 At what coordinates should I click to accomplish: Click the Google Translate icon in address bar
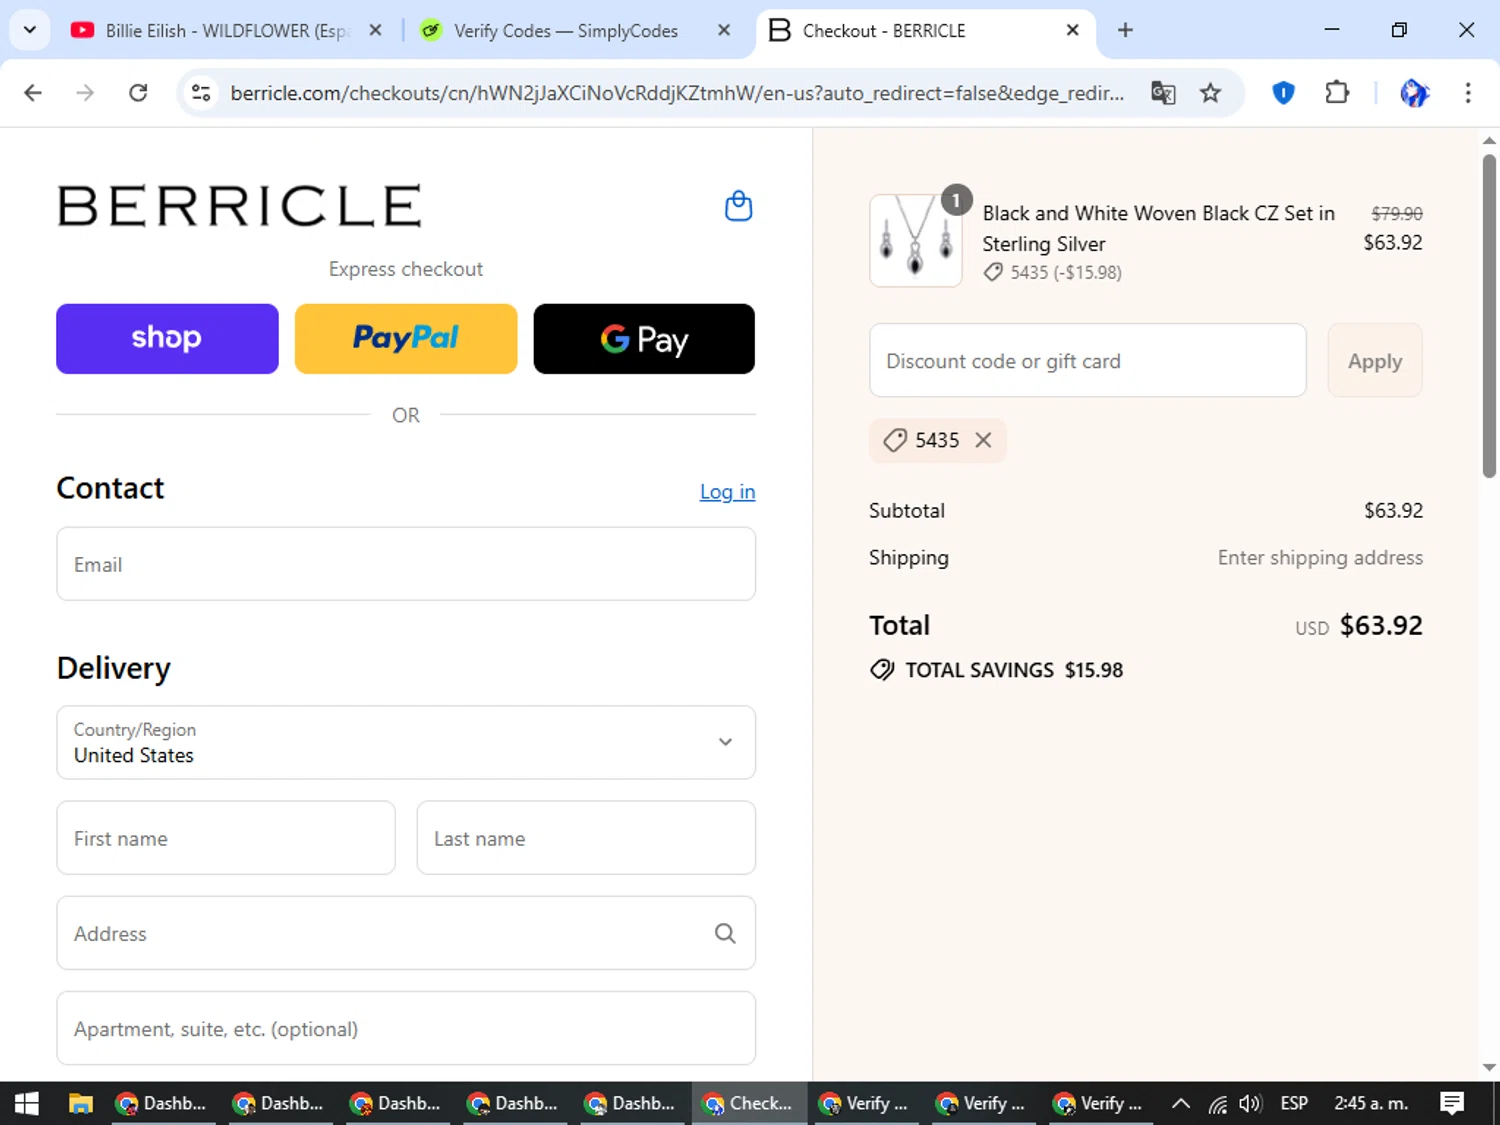click(1163, 93)
